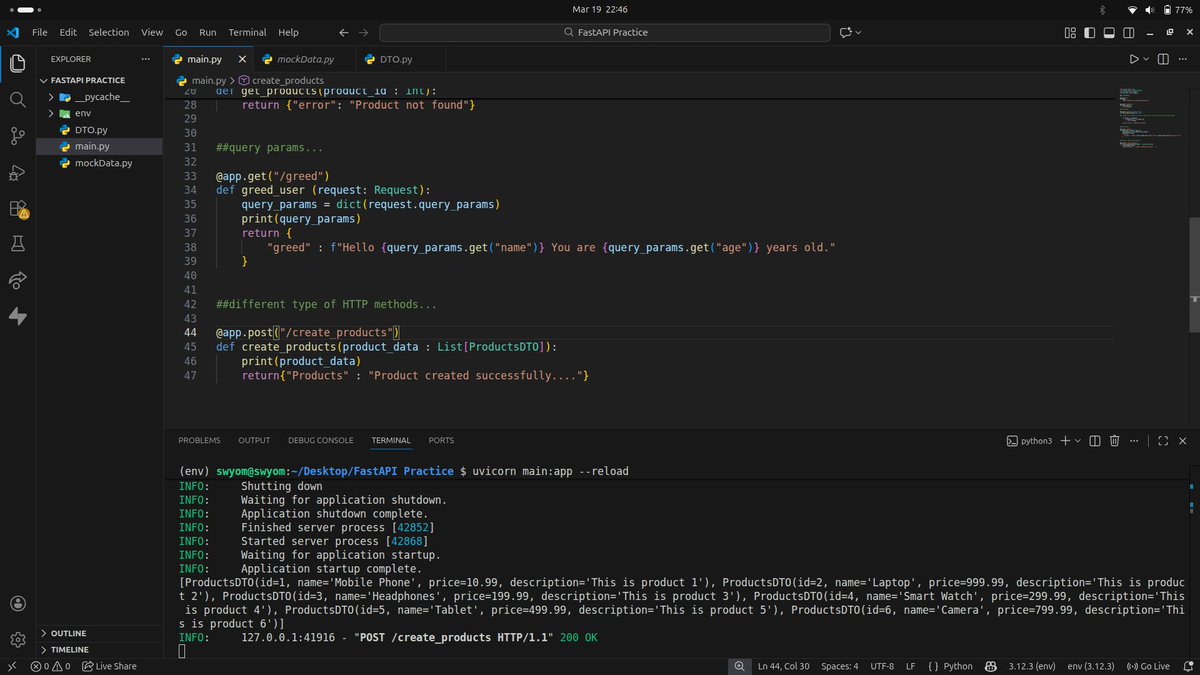Open the Source Control view
This screenshot has height=675, width=1200.
(x=17, y=136)
